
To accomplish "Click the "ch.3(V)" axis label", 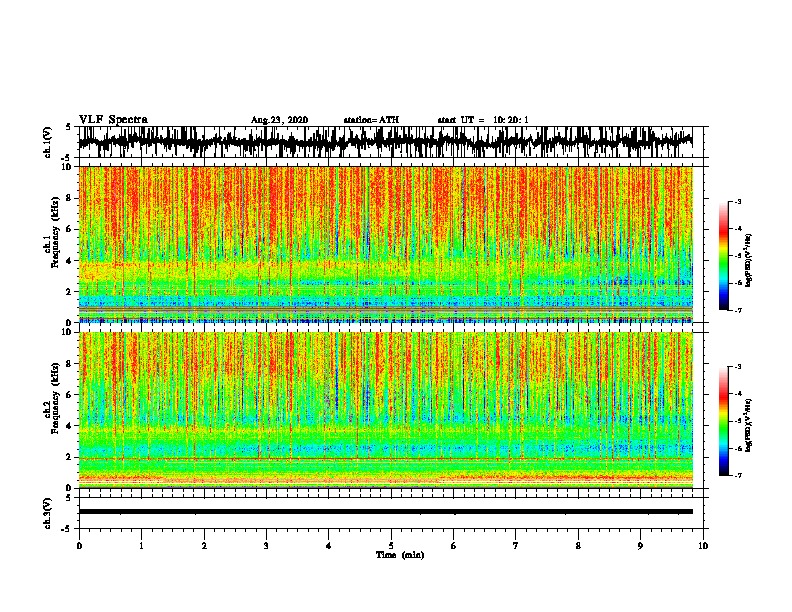I will (48, 513).
